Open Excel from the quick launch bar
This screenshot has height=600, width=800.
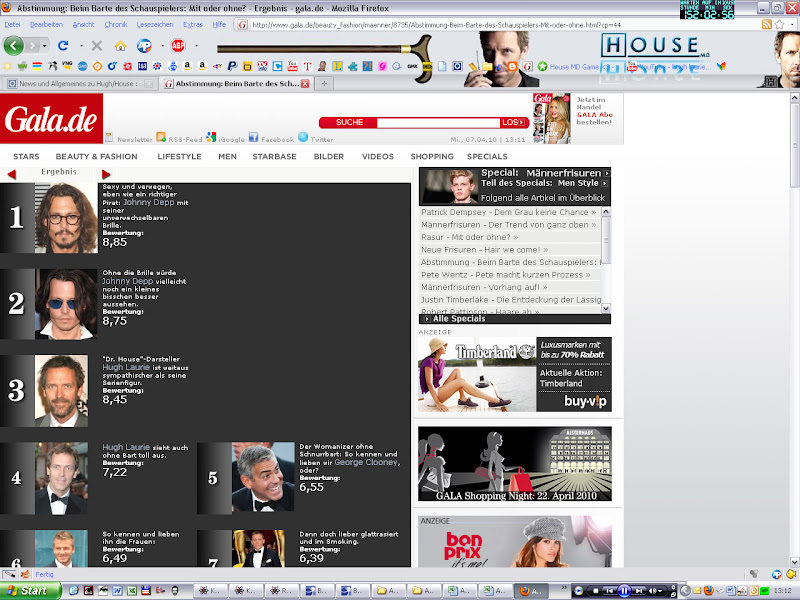tap(132, 590)
